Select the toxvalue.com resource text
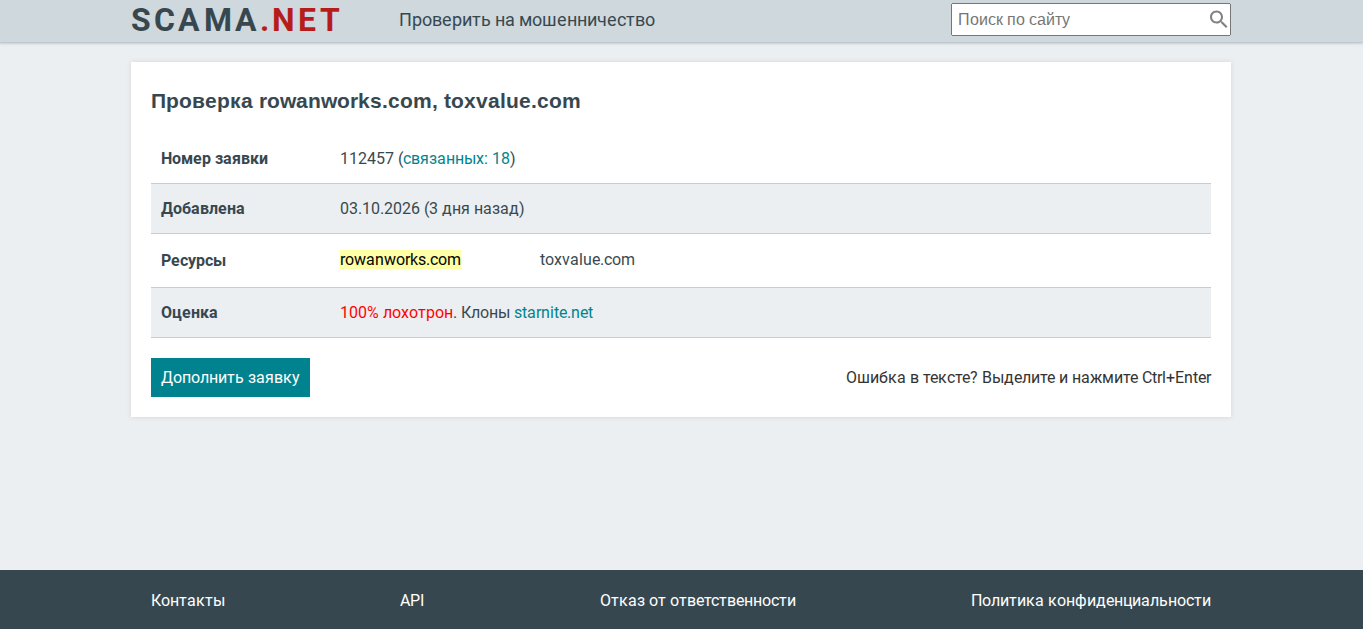 [x=587, y=259]
